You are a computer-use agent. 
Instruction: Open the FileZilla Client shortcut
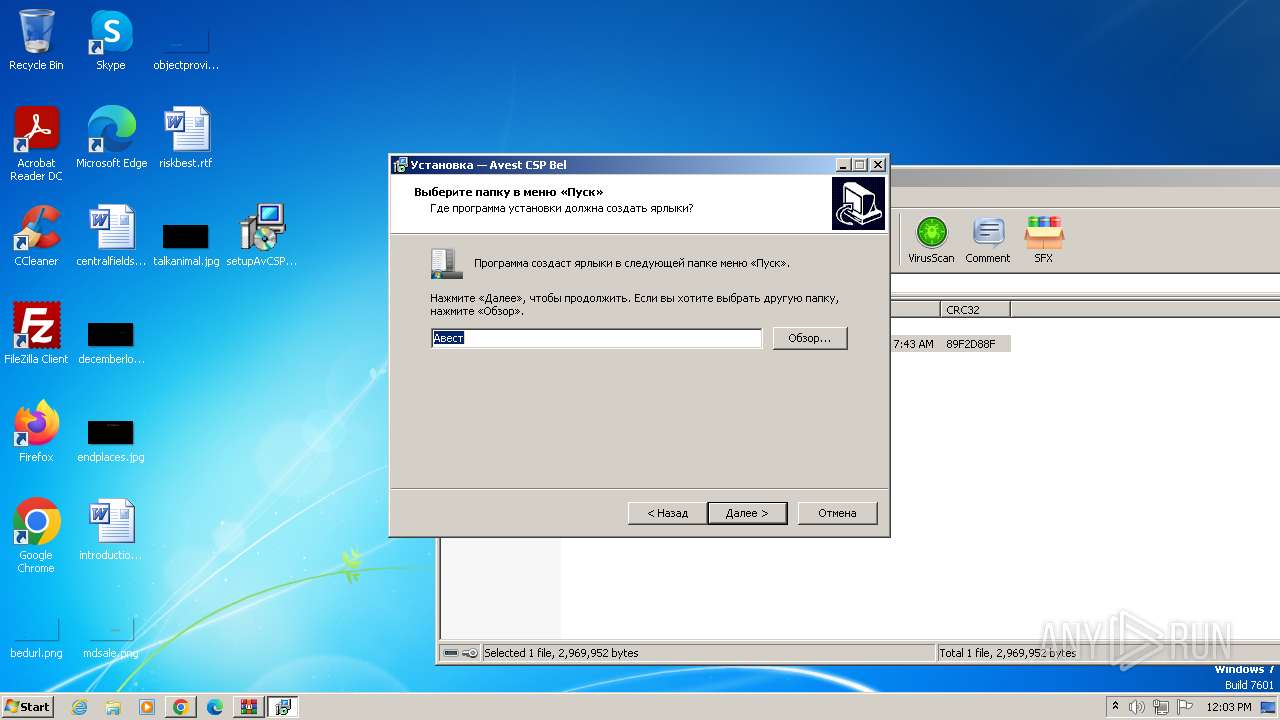36,334
